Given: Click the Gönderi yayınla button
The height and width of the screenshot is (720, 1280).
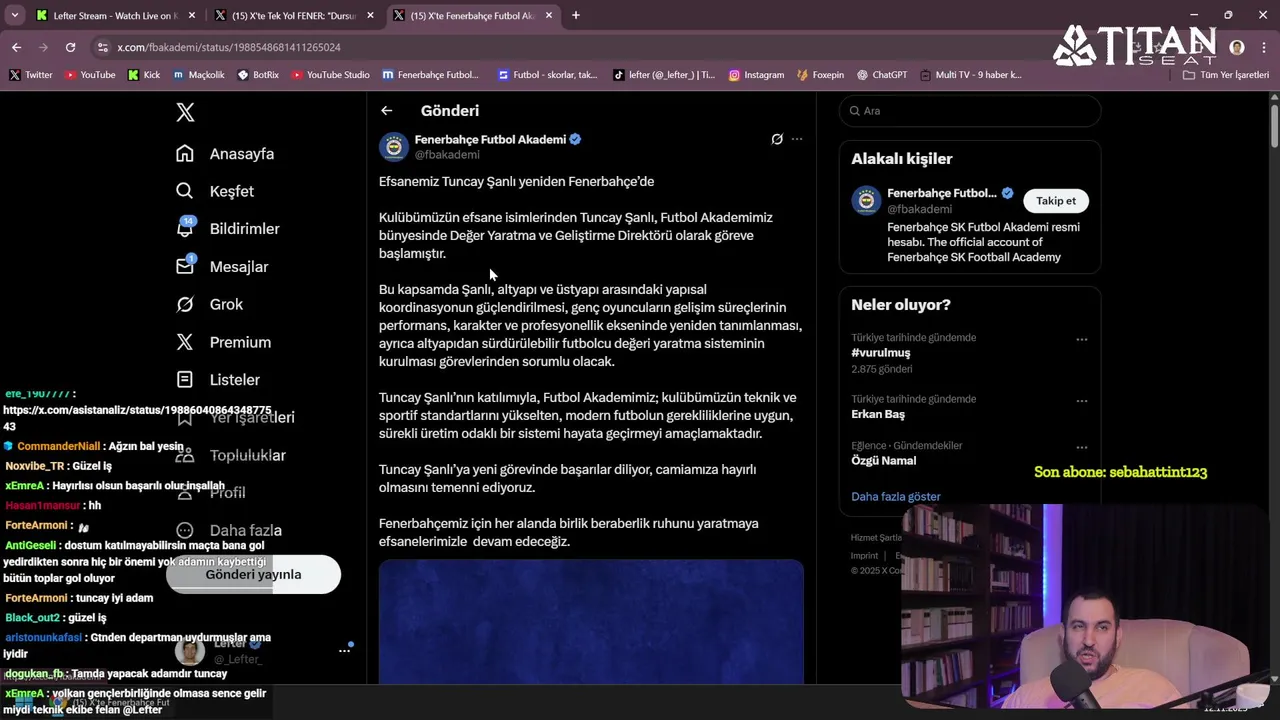Looking at the screenshot, I should (x=253, y=574).
